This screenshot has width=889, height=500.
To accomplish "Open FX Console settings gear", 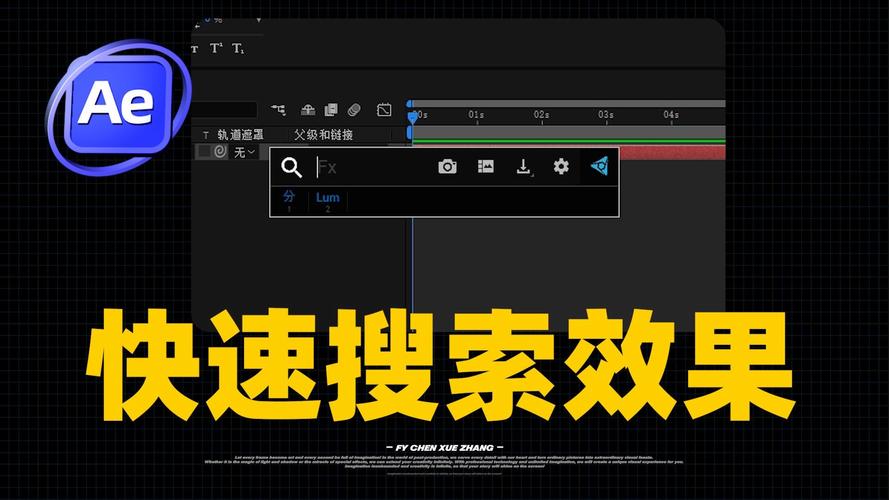I will [x=561, y=166].
